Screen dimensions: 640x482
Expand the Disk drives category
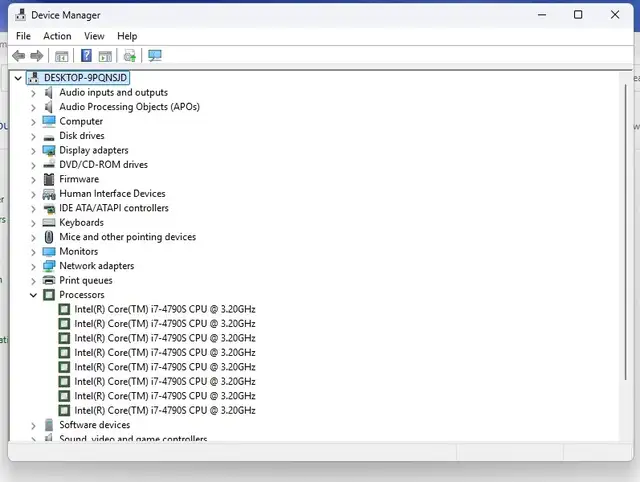coord(33,137)
